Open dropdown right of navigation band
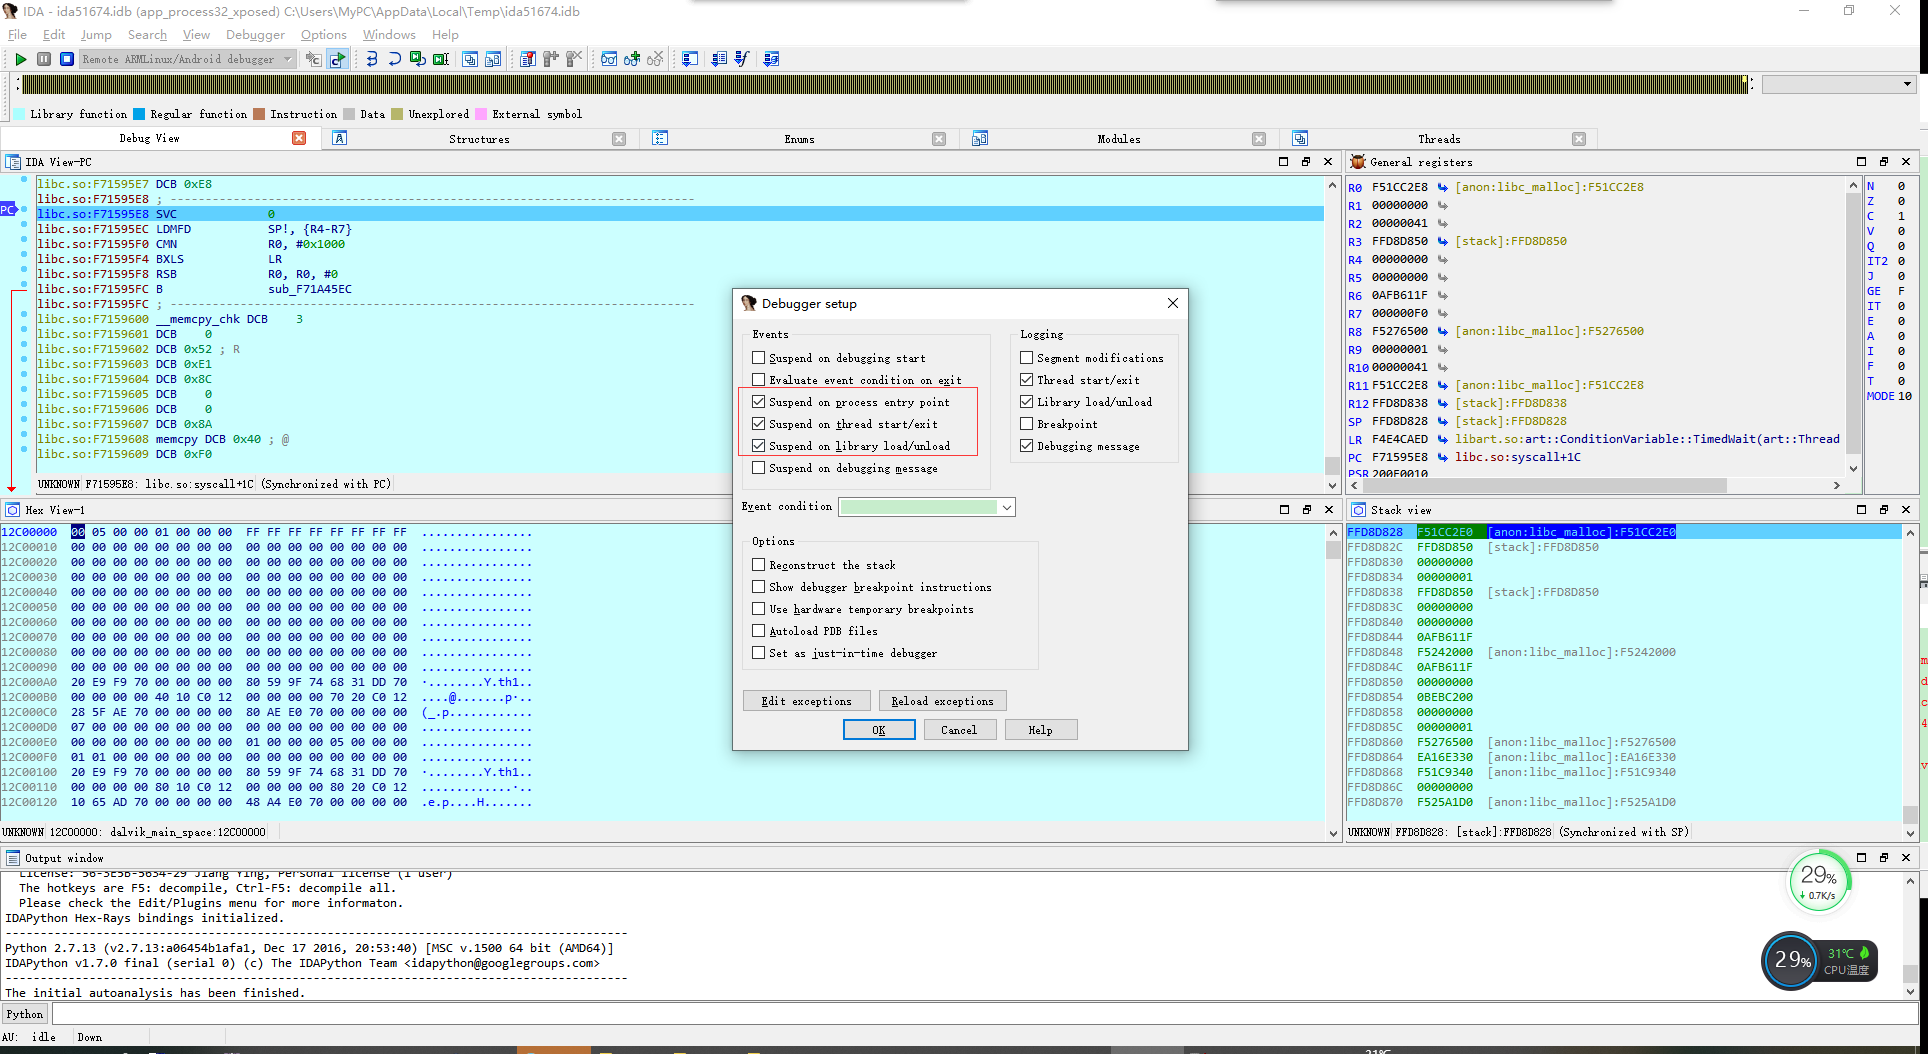This screenshot has width=1928, height=1054. click(1907, 84)
